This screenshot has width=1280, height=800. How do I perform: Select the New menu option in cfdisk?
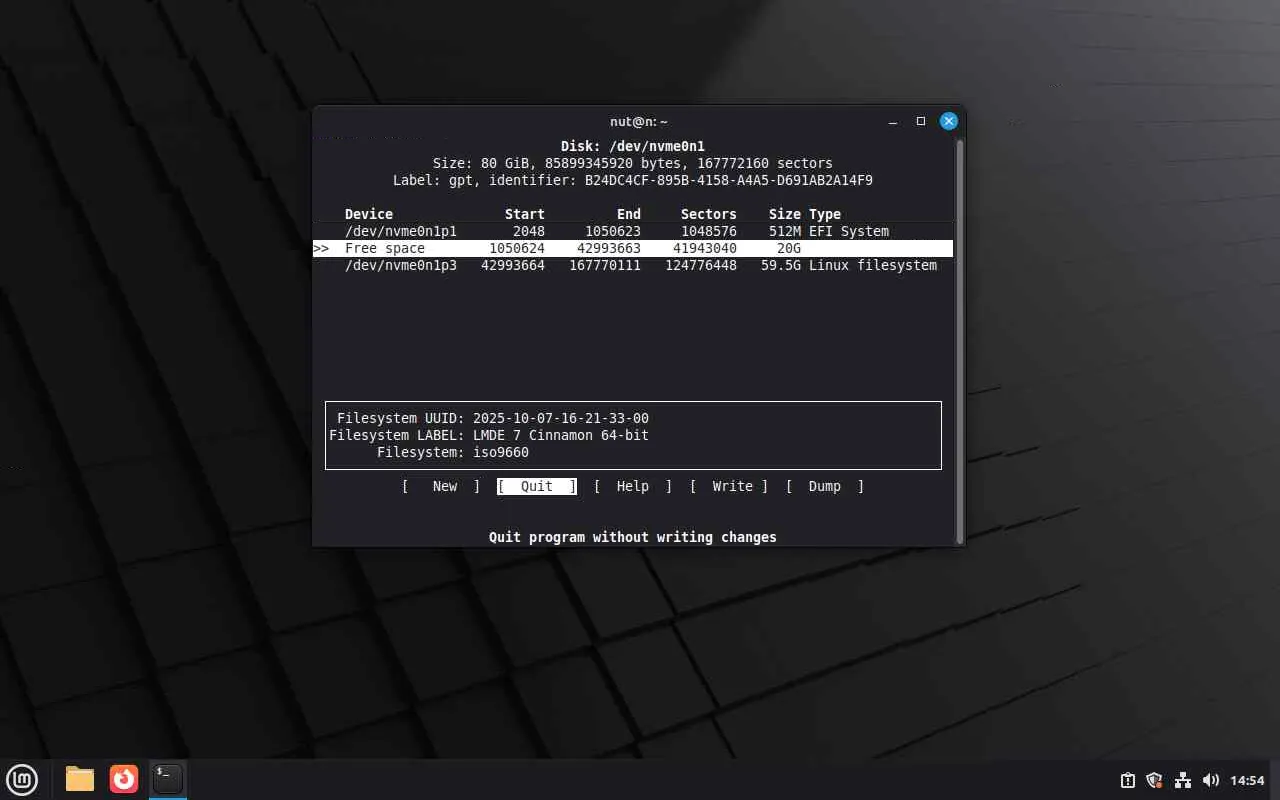pos(441,486)
